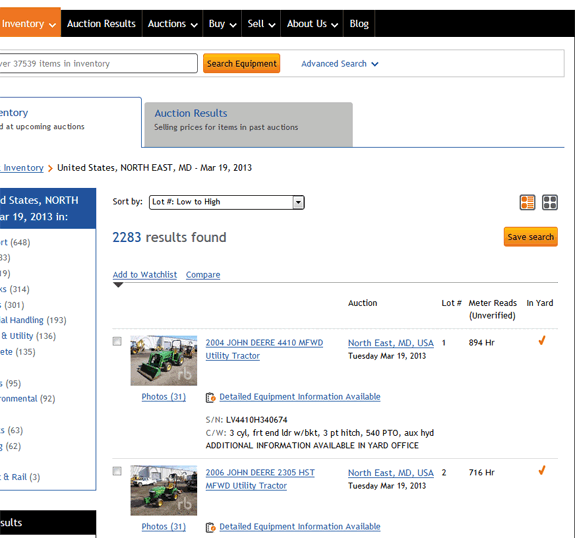Image resolution: width=575 pixels, height=538 pixels.
Task: Filter by category with (135) items
Action: click(18, 352)
